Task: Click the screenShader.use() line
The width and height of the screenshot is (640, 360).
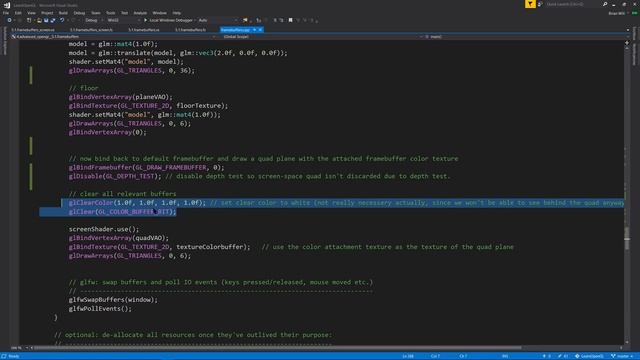Action: tap(104, 229)
